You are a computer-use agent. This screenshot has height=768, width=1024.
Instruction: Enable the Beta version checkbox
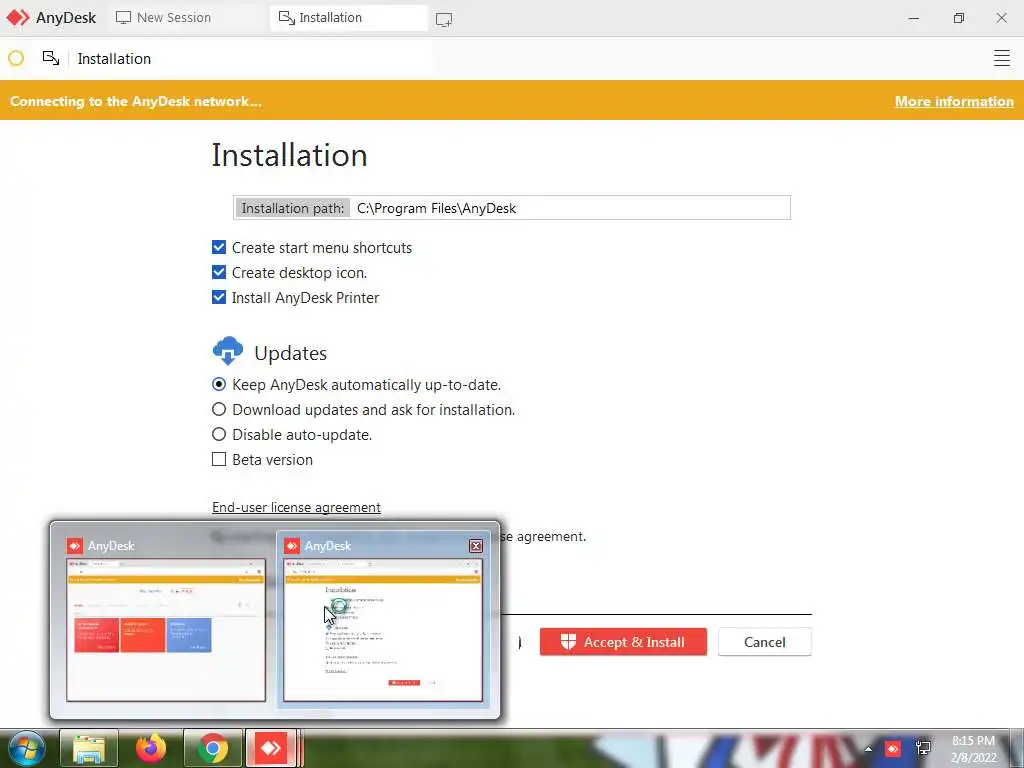coord(219,459)
